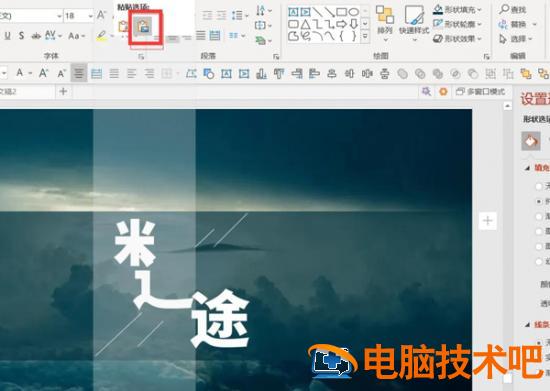The width and height of the screenshot is (550, 391).
Task: Click the bar chart align-bottom icon
Action: [x=261, y=74]
